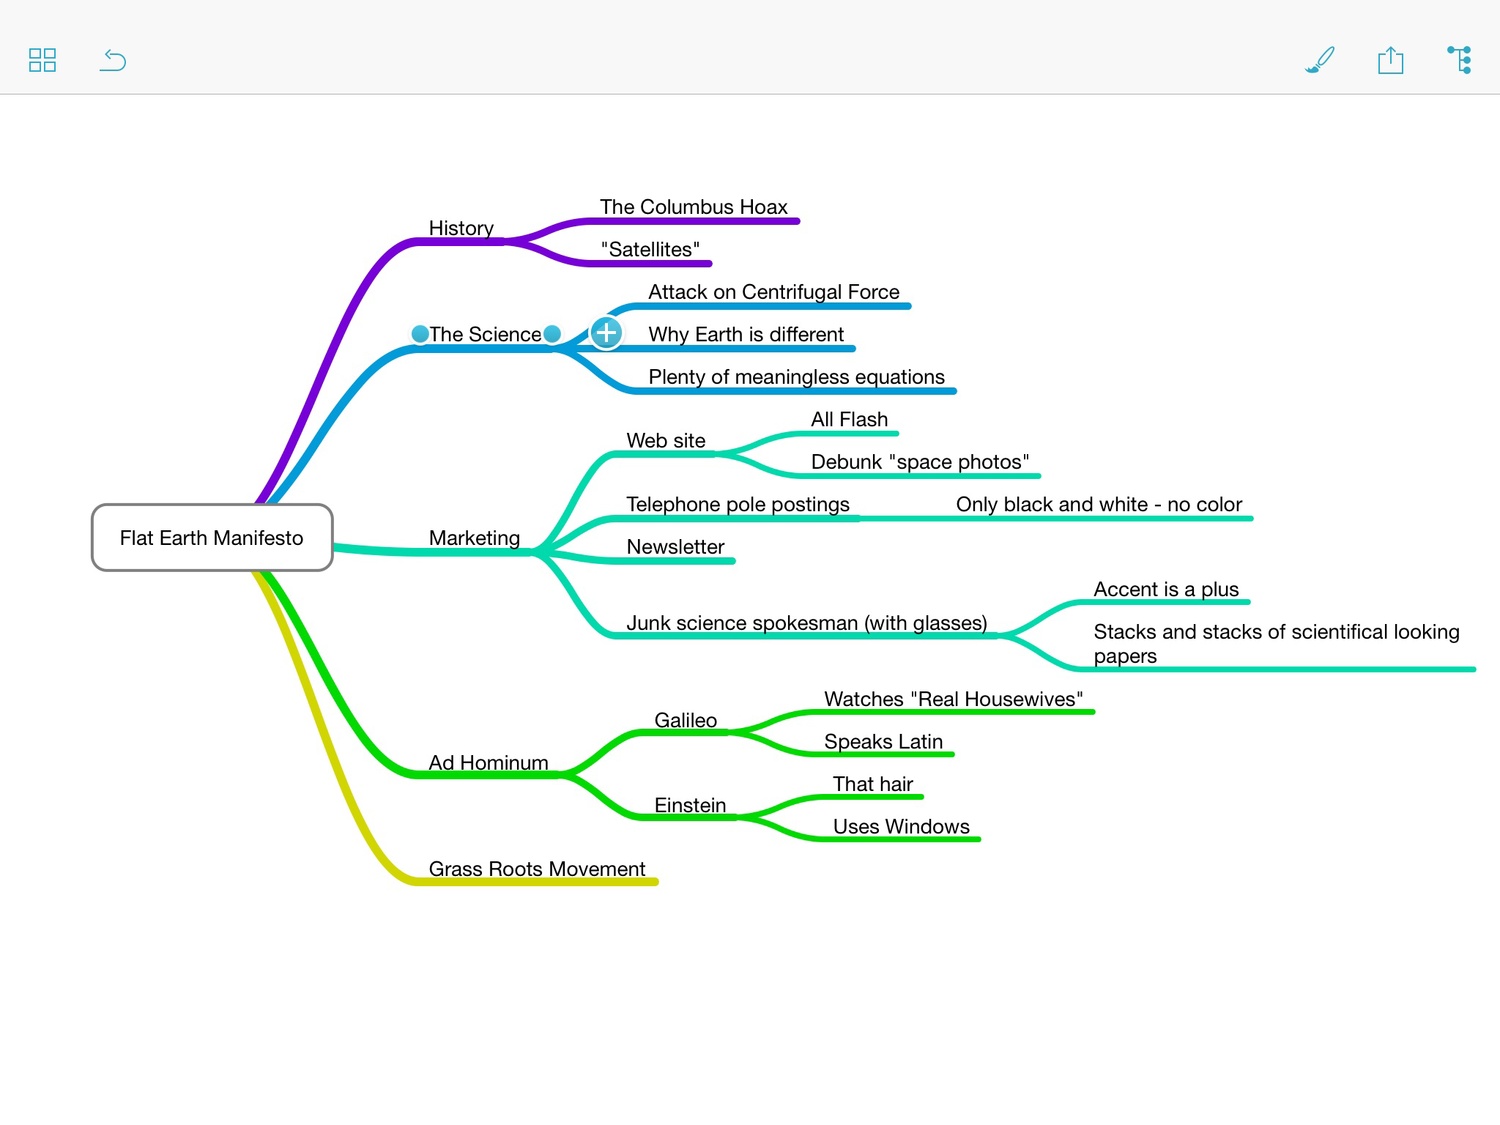This screenshot has width=1500, height=1125.
Task: Select the History branch node
Action: tap(461, 228)
